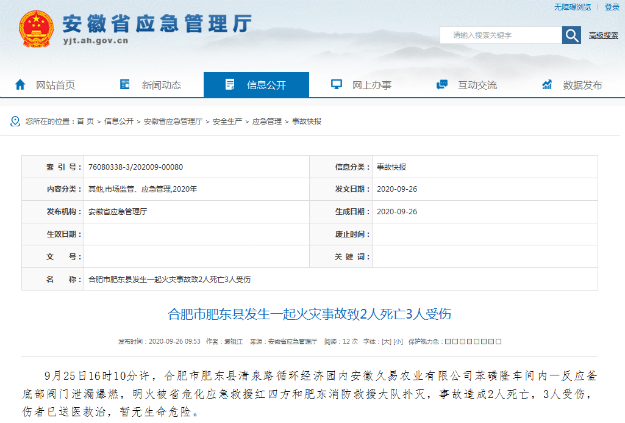Viewport: 625px width, 423px height.
Task: Select the first eye-protection color swatch
Action: point(448,342)
